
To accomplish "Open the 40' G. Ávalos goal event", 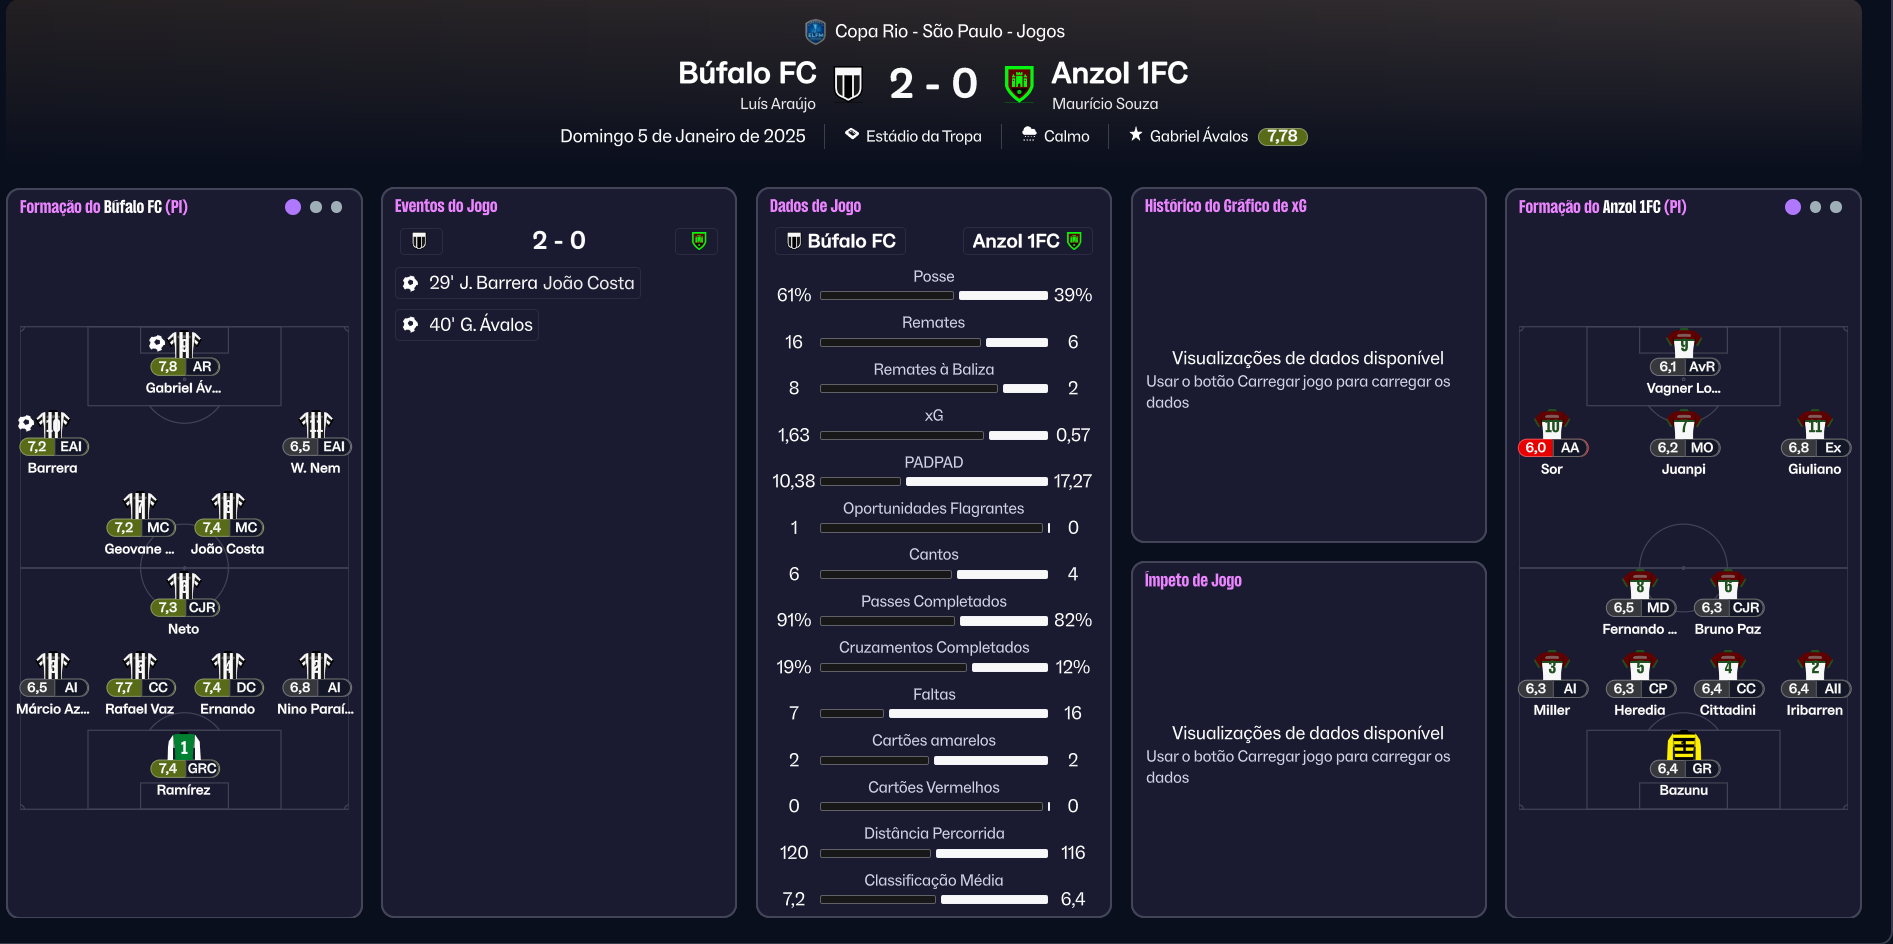I will (x=468, y=325).
